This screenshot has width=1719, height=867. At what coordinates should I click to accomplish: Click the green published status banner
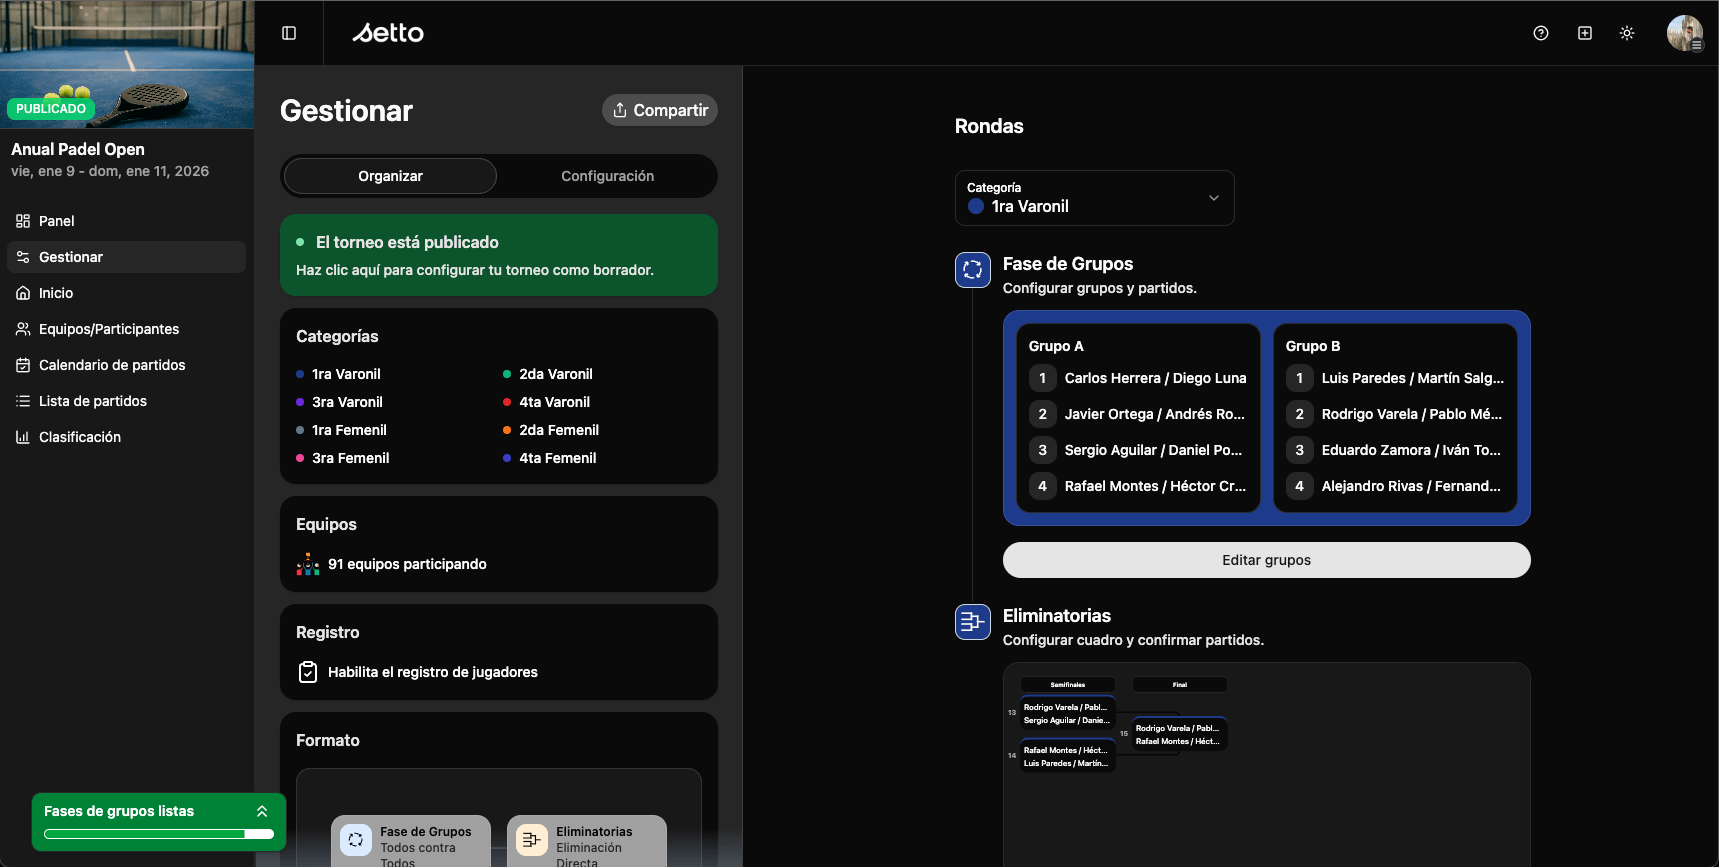pyautogui.click(x=498, y=255)
